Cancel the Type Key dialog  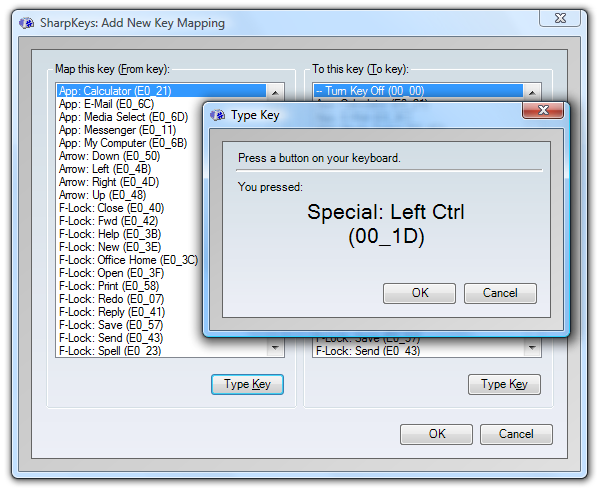pos(500,293)
